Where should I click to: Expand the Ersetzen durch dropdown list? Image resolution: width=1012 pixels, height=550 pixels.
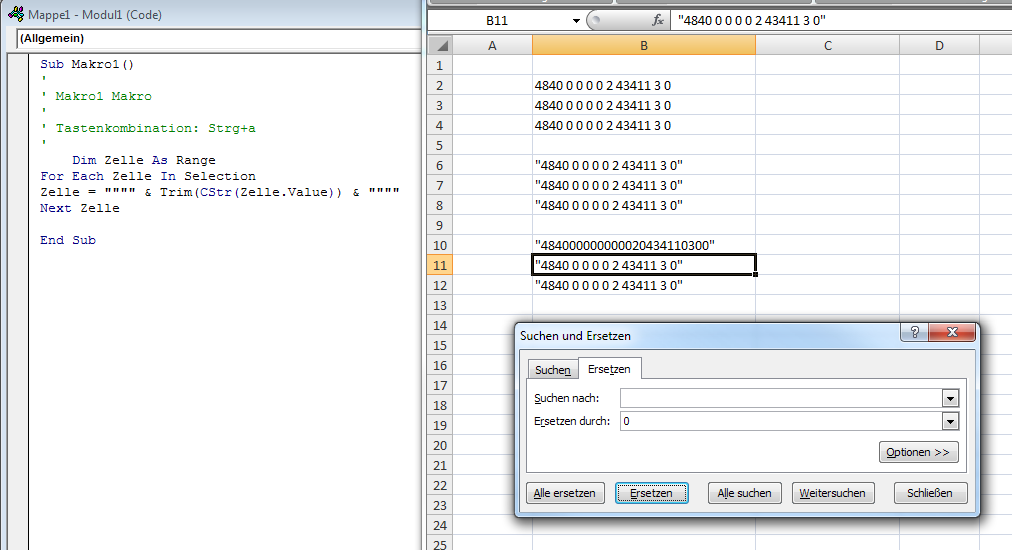950,422
